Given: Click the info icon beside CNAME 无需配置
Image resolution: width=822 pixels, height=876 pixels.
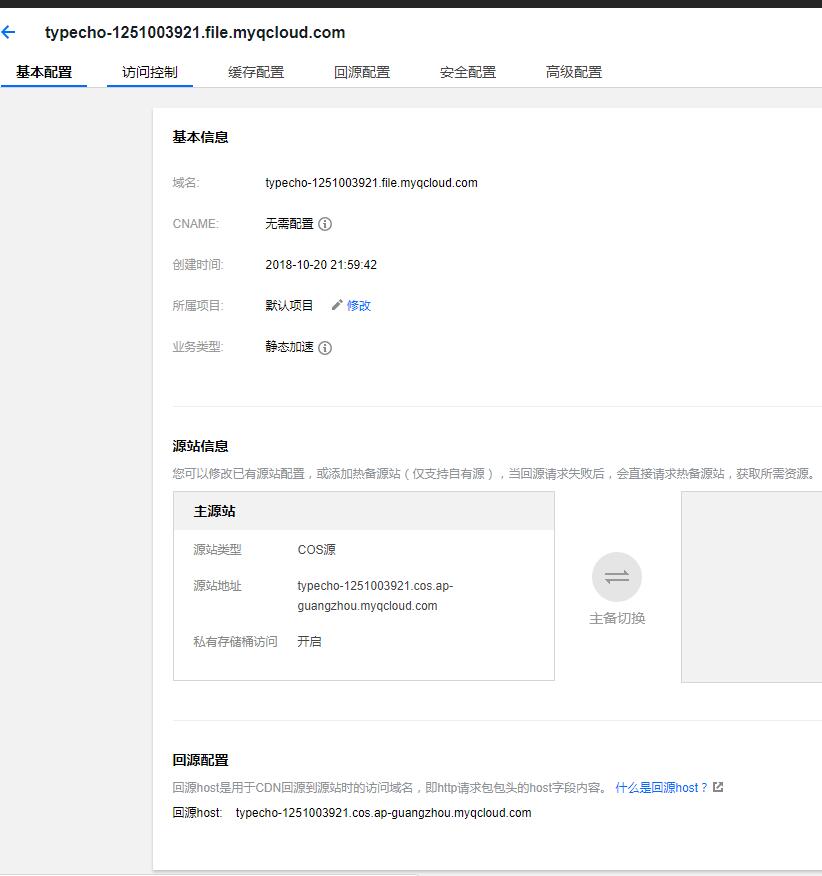Looking at the screenshot, I should (x=325, y=225).
